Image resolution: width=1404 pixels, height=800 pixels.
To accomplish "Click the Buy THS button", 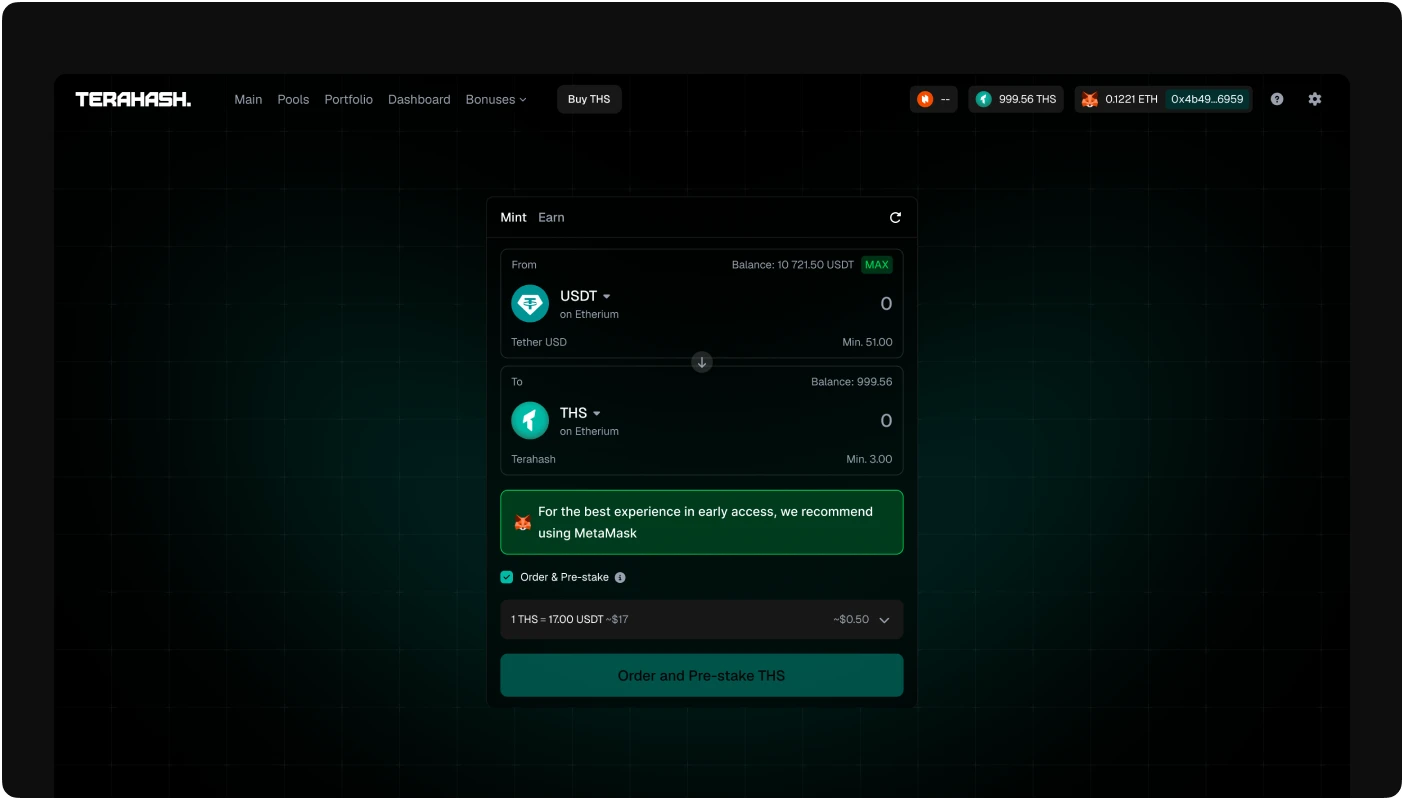I will point(589,99).
